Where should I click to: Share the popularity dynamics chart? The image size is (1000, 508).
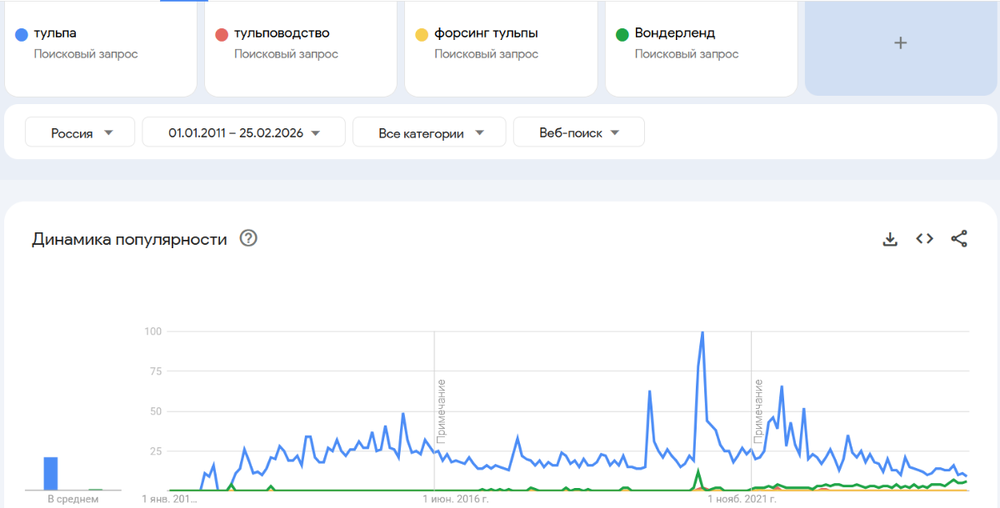pos(959,238)
